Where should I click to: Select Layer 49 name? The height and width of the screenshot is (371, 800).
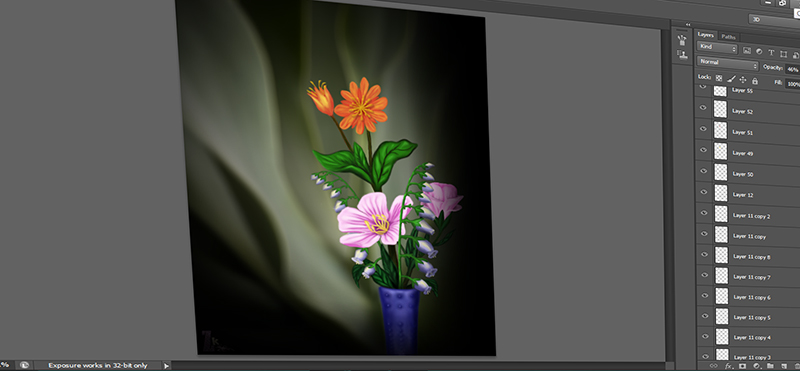742,153
